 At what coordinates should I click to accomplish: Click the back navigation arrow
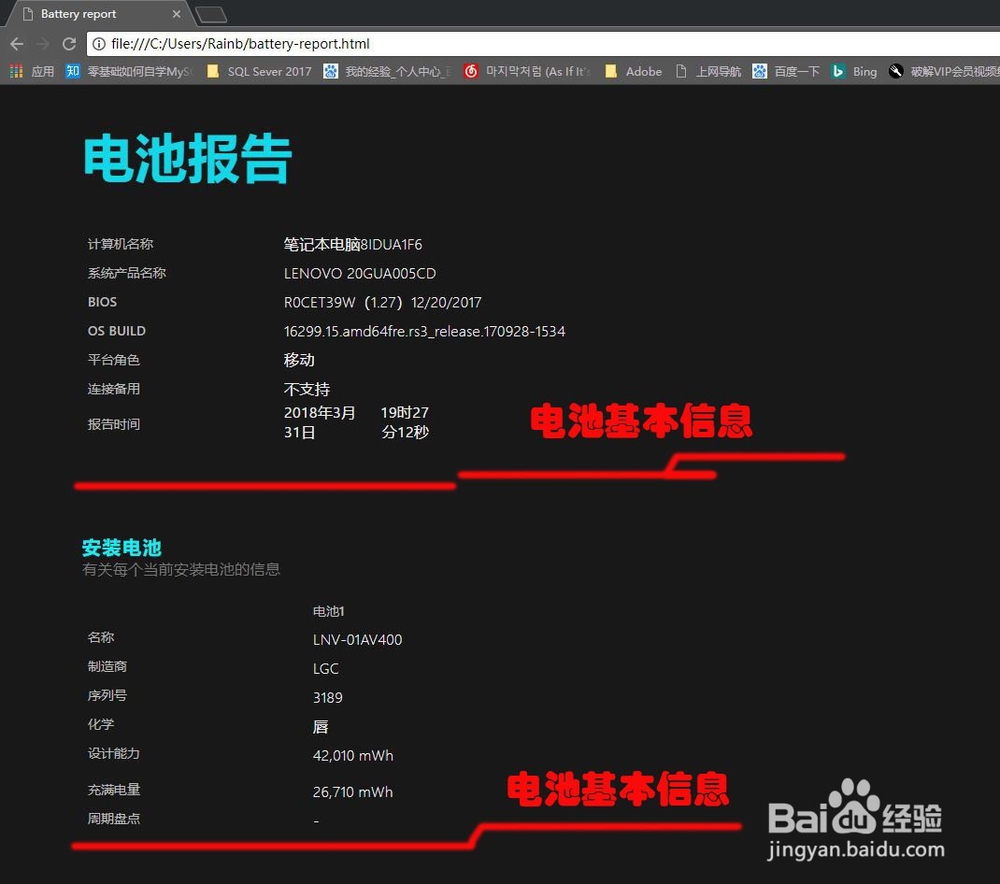coord(16,44)
